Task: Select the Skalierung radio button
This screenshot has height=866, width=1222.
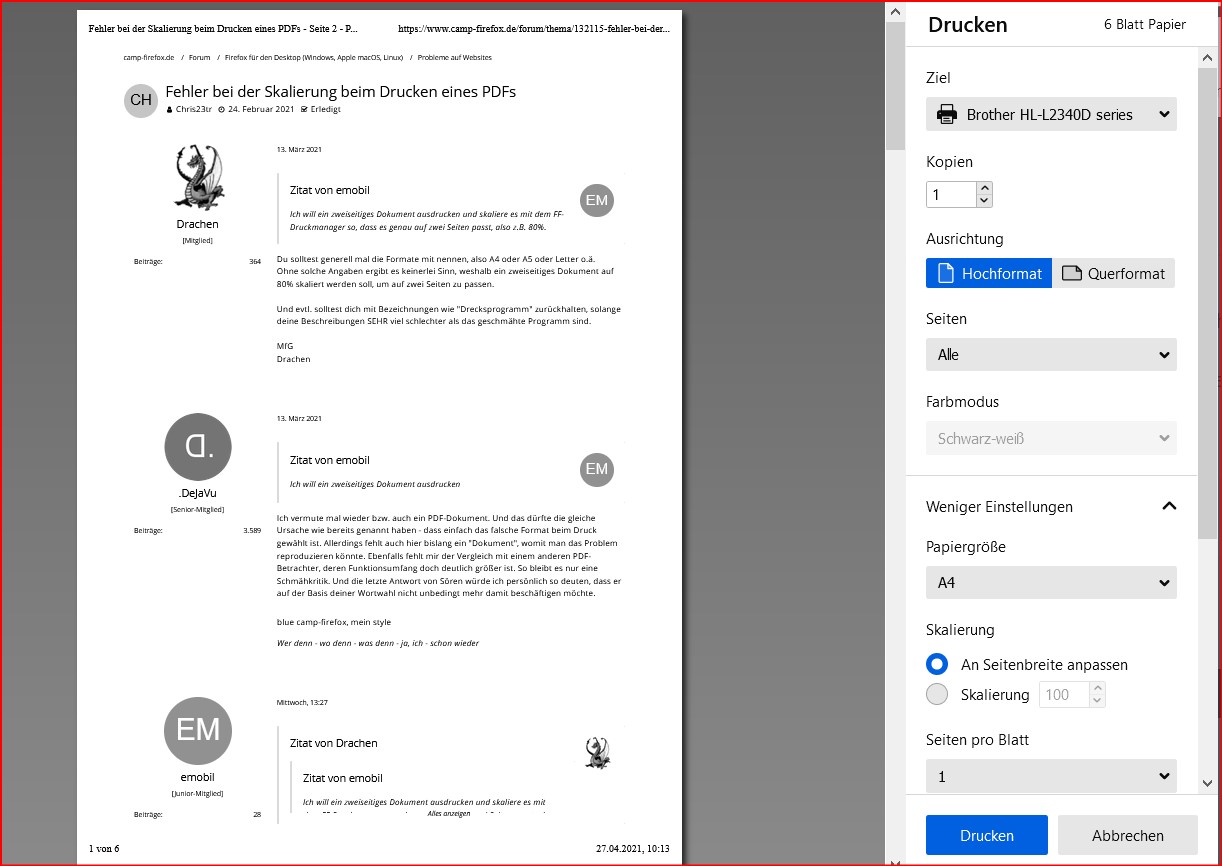Action: coord(937,694)
